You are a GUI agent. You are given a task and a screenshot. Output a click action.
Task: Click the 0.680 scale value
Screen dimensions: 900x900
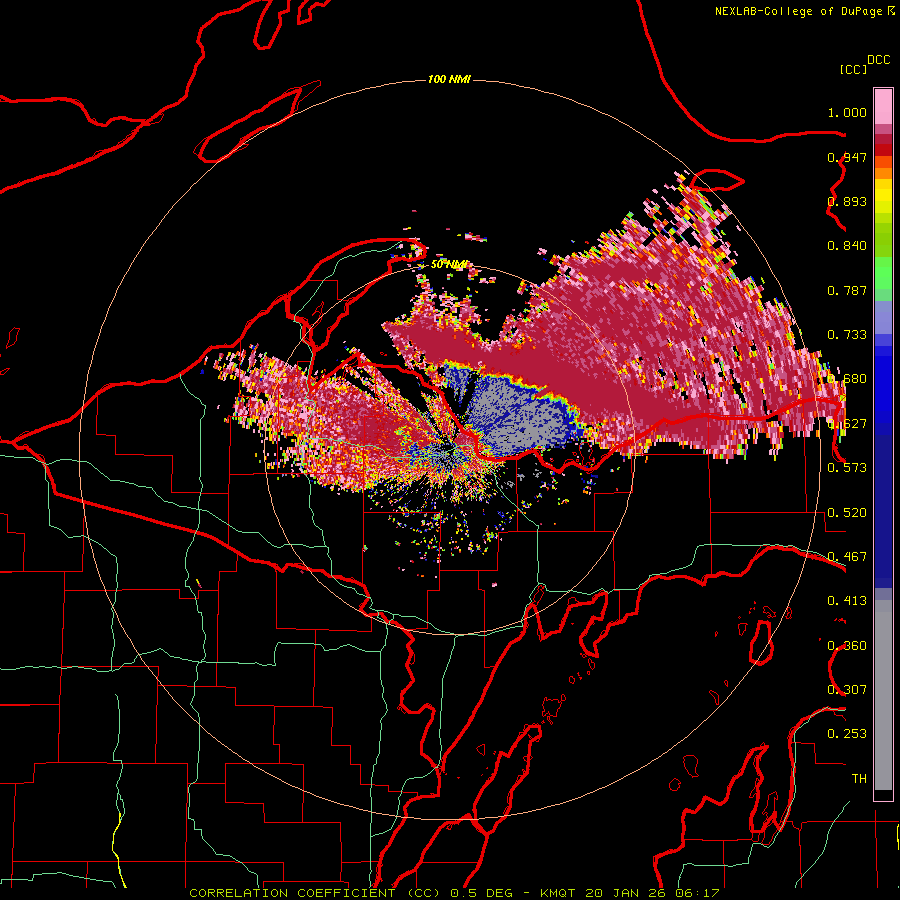[847, 379]
